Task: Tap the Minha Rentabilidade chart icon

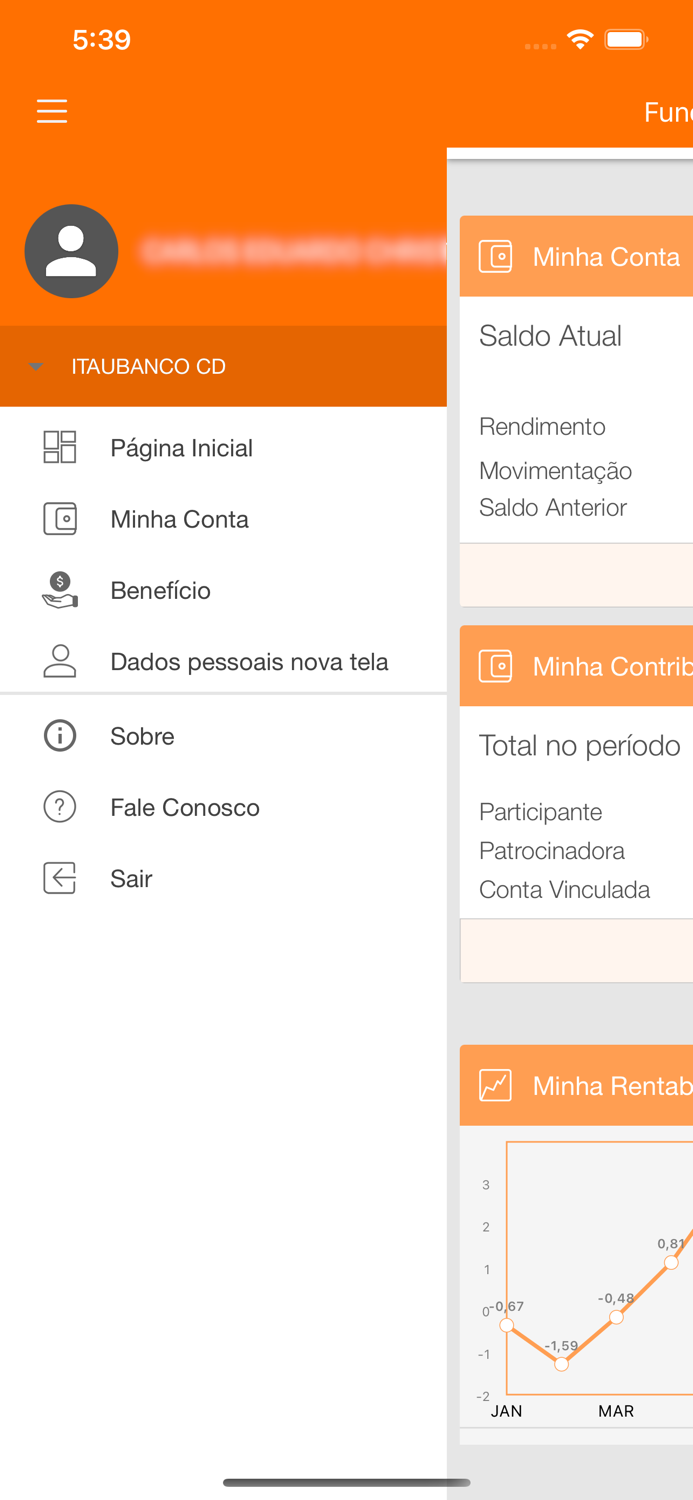Action: tap(495, 1085)
